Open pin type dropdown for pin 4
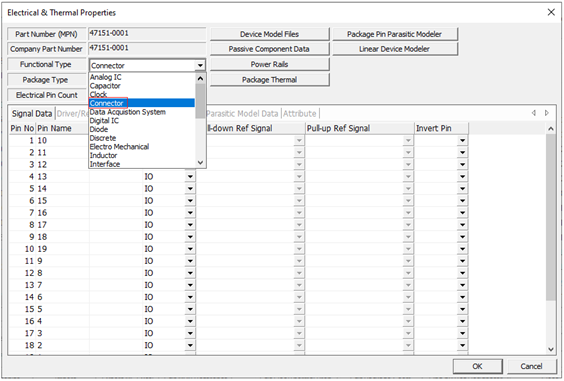564x381 pixels. 190,177
